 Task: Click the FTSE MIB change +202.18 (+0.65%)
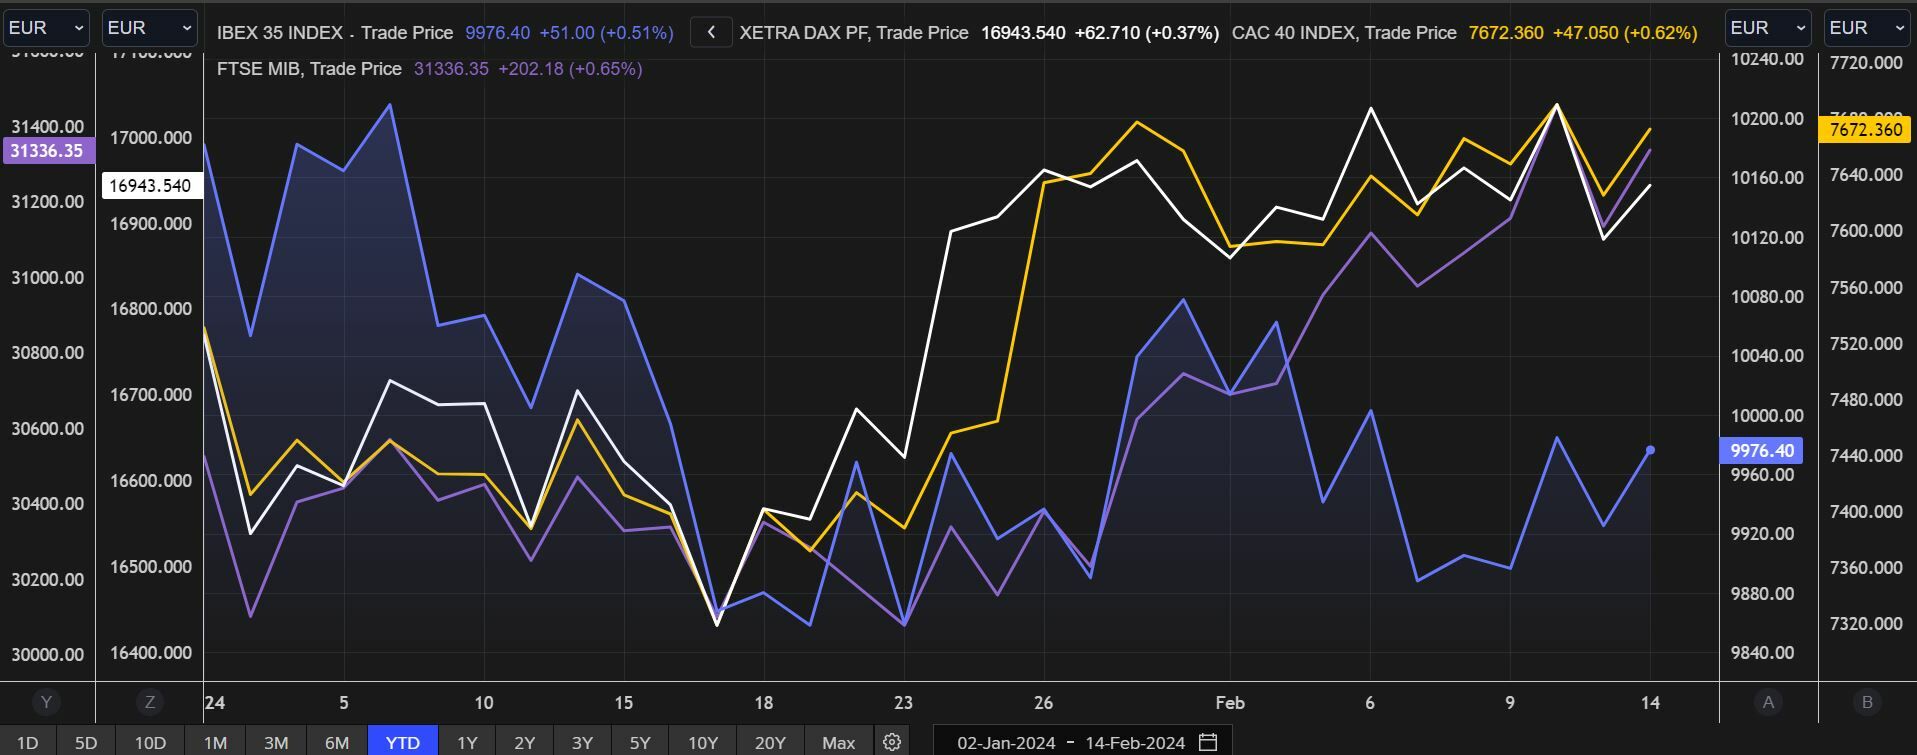[x=570, y=69]
